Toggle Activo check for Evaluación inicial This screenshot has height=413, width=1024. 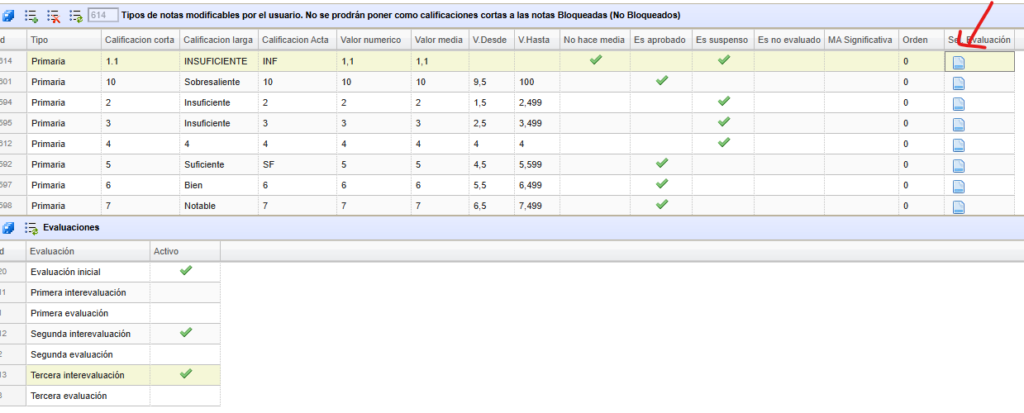(x=185, y=271)
